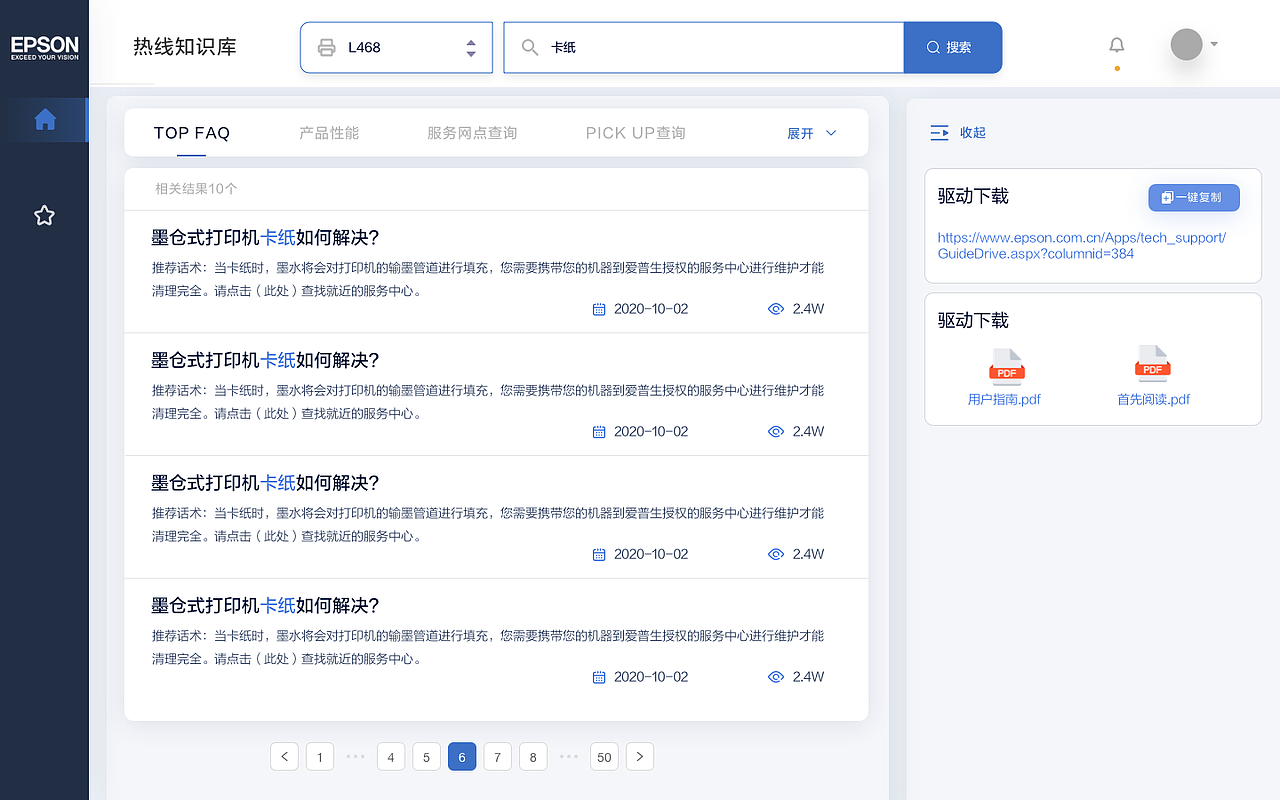Click the collapse panel icon beside 收起

pos(939,132)
